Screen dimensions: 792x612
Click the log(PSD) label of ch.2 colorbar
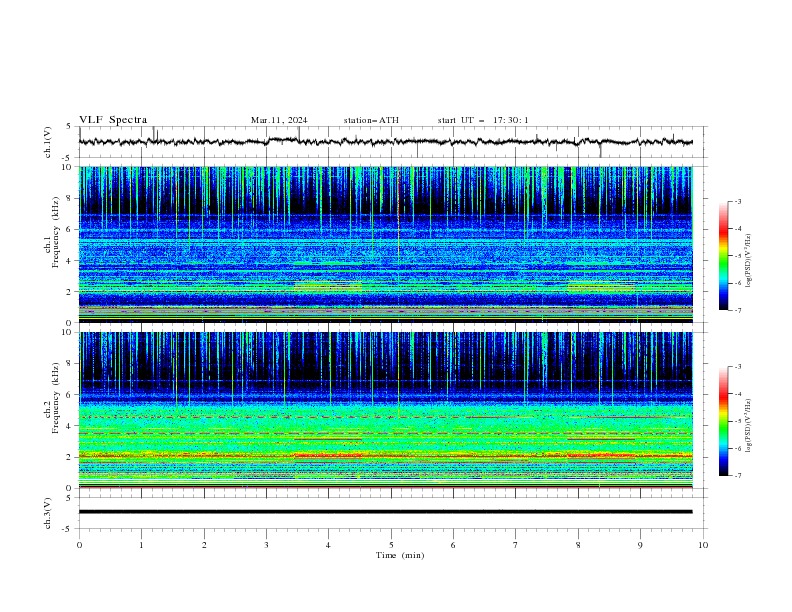749,426
